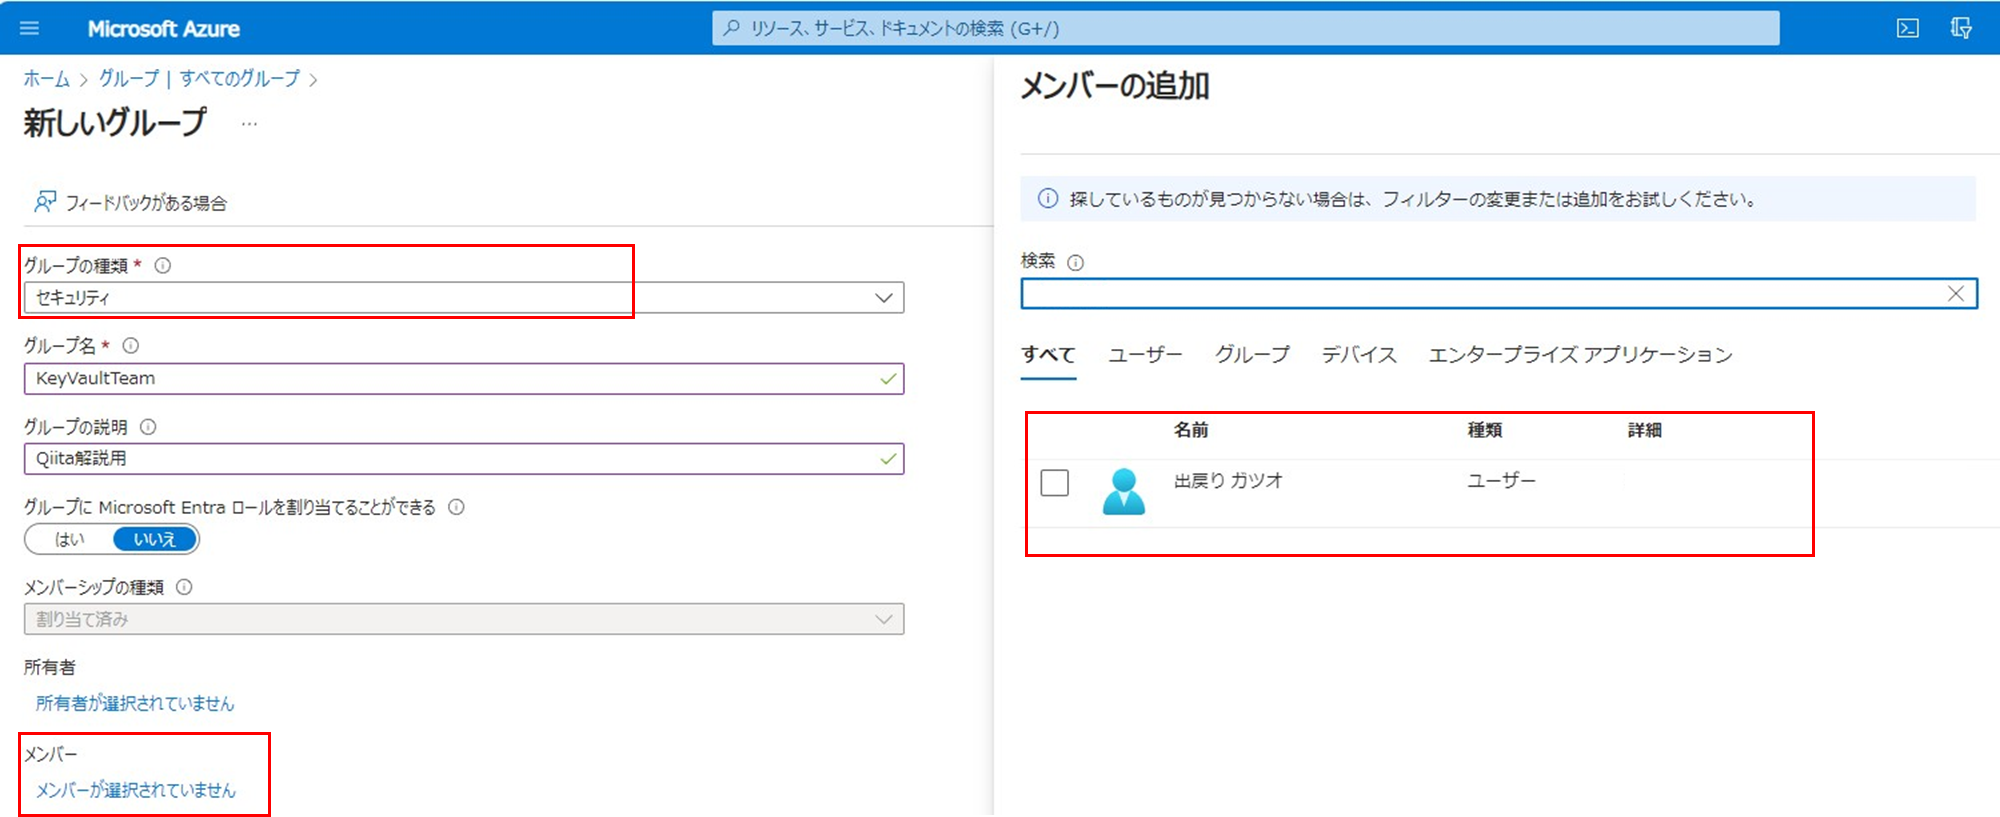
Task: Switch to the すべて tab
Action: coord(1048,355)
